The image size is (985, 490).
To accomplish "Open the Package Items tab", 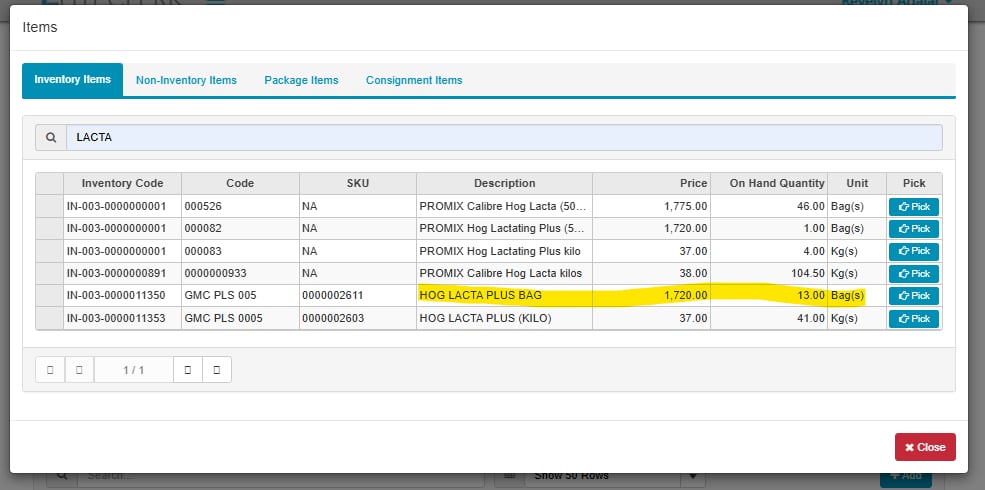I will click(x=301, y=80).
